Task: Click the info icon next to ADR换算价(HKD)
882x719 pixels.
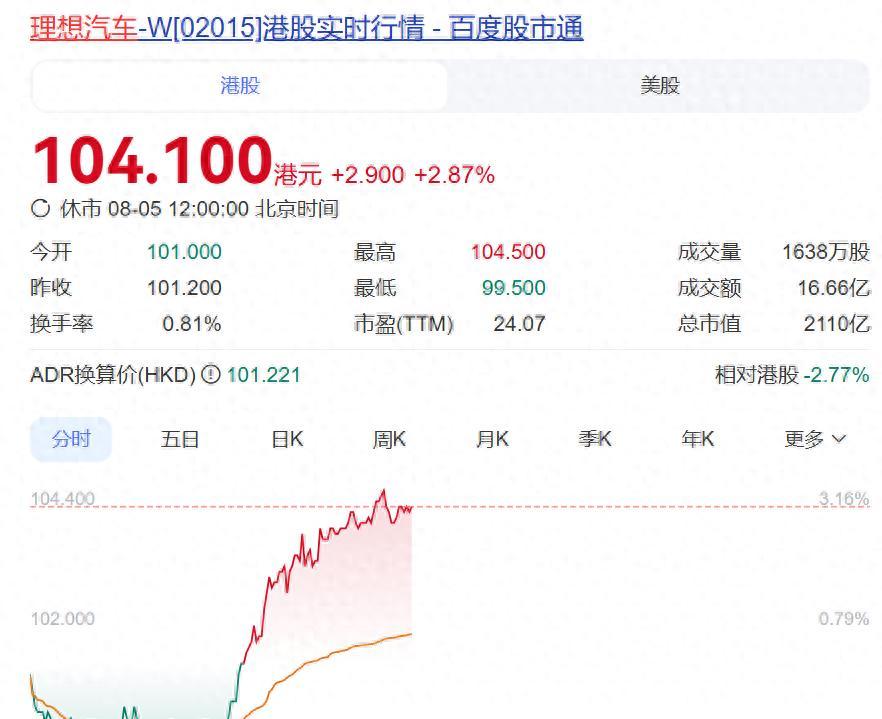Action: 210,374
